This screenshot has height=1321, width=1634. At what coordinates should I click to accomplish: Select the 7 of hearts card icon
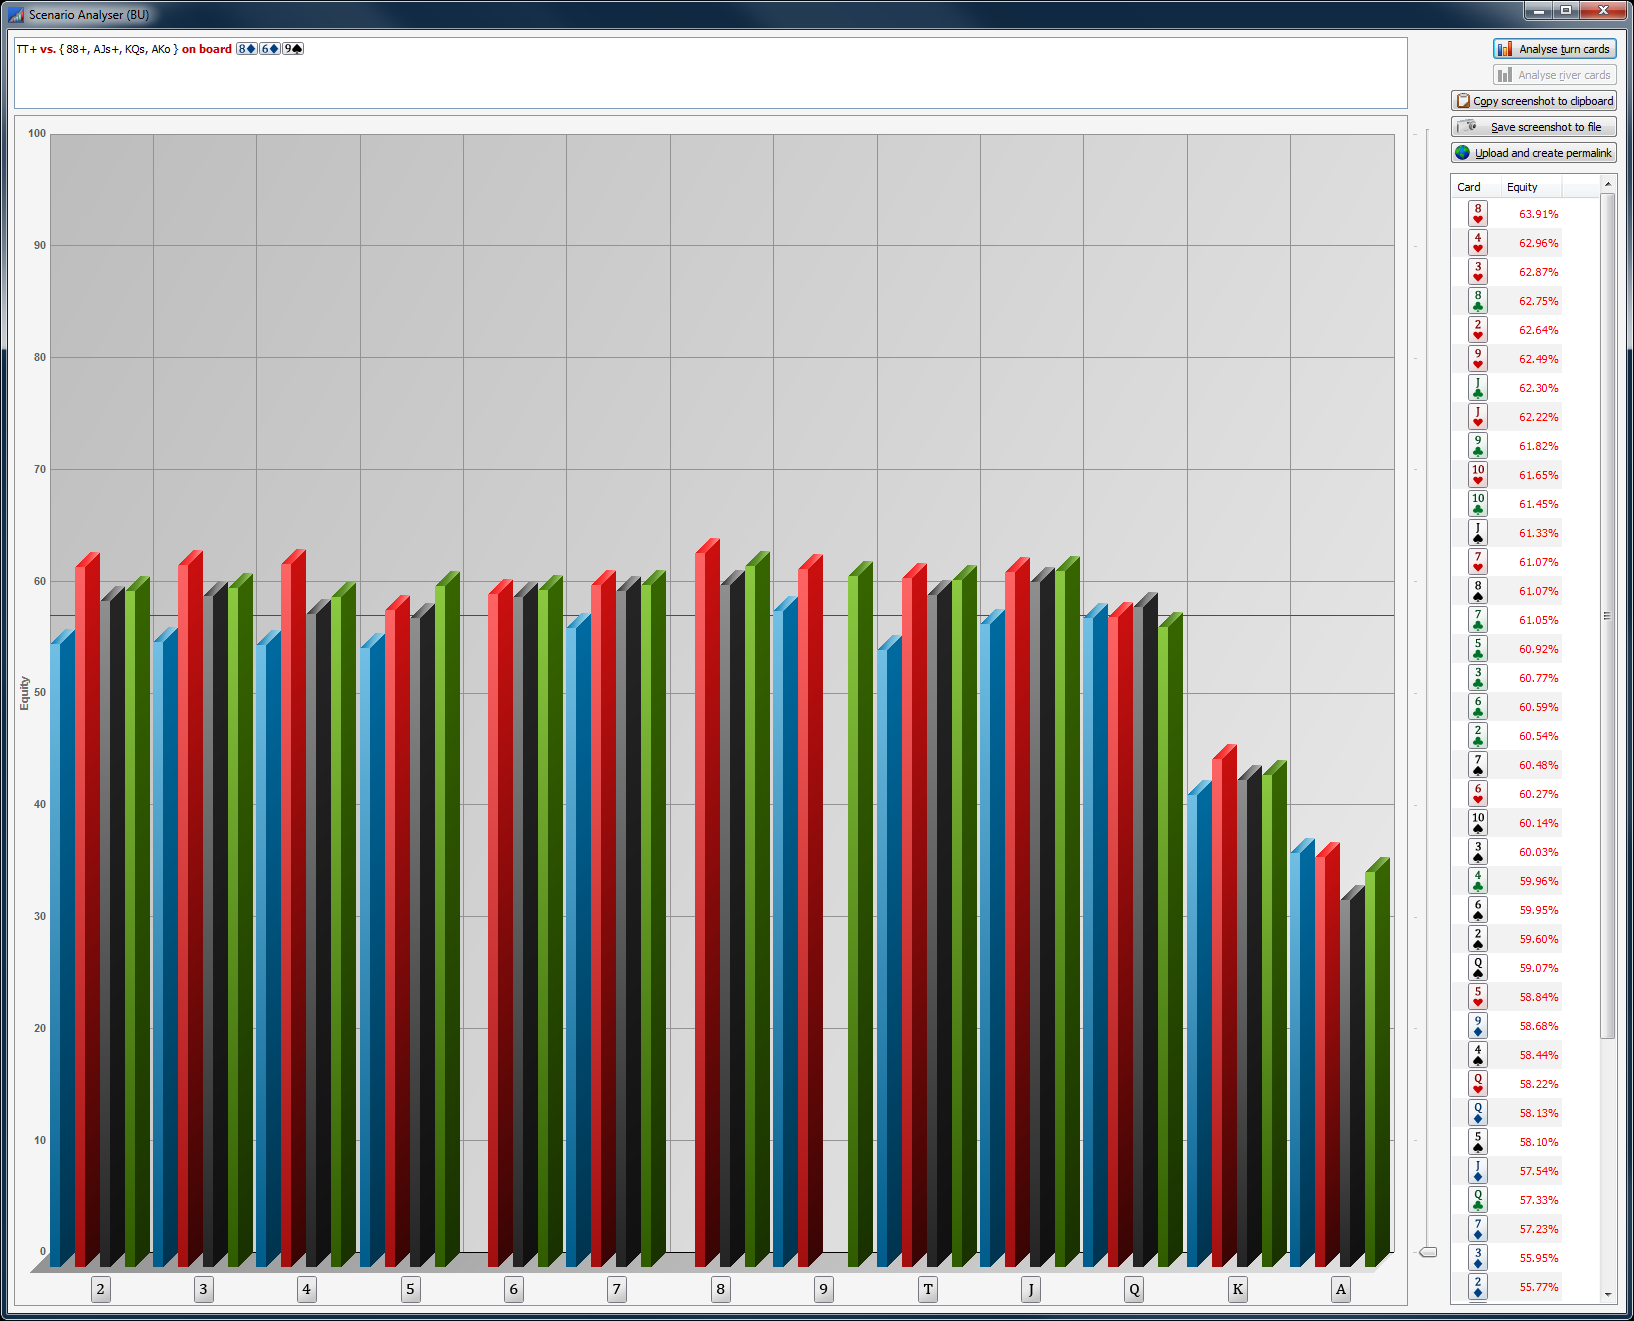click(x=1477, y=562)
